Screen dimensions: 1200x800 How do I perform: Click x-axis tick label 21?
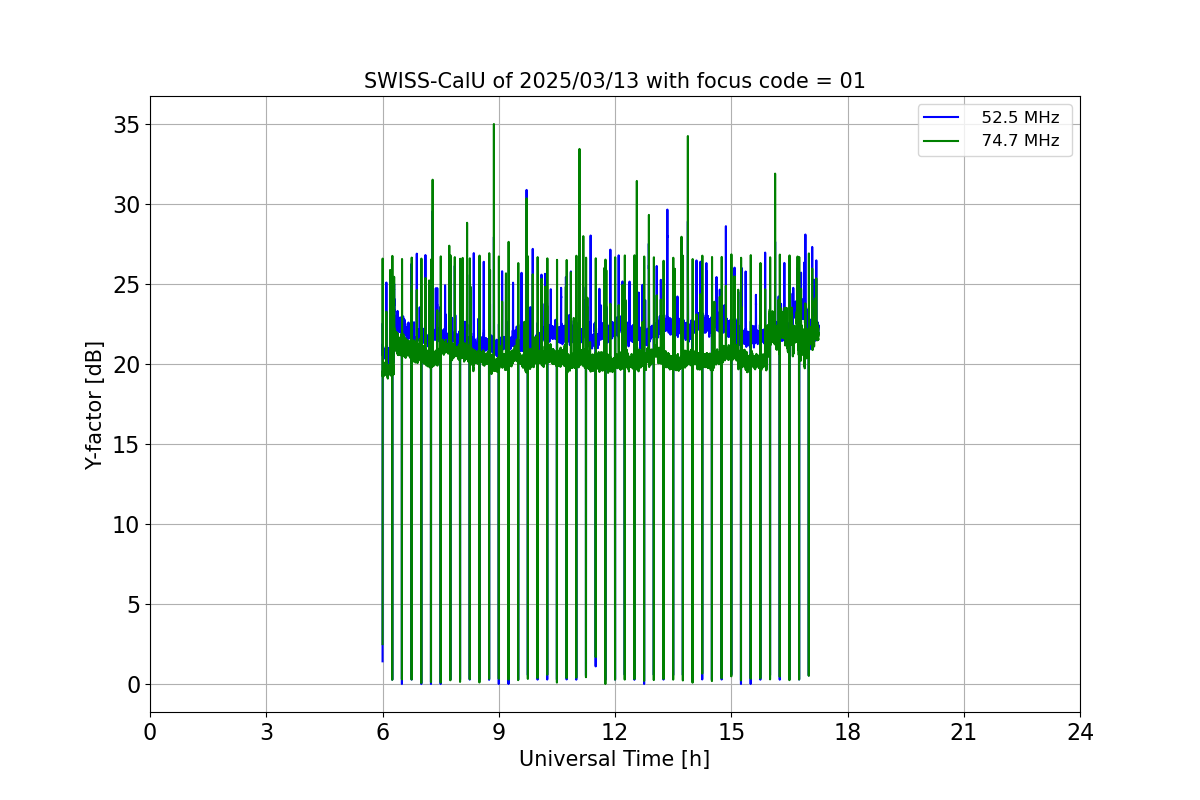pos(963,733)
